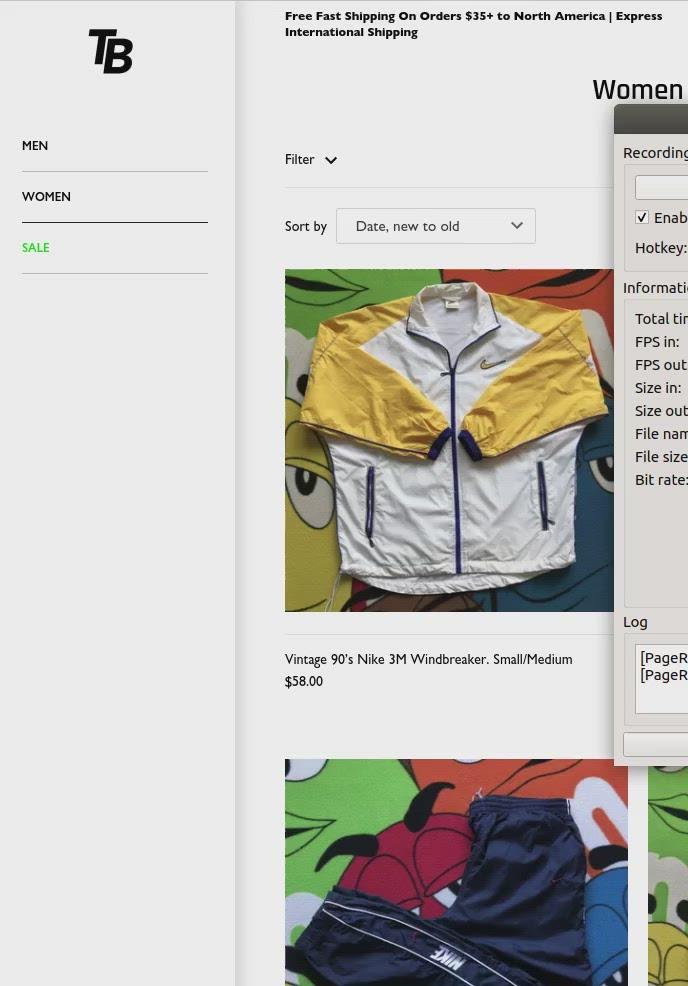Image resolution: width=688 pixels, height=986 pixels.
Task: Open the MEN category
Action: [x=35, y=146]
